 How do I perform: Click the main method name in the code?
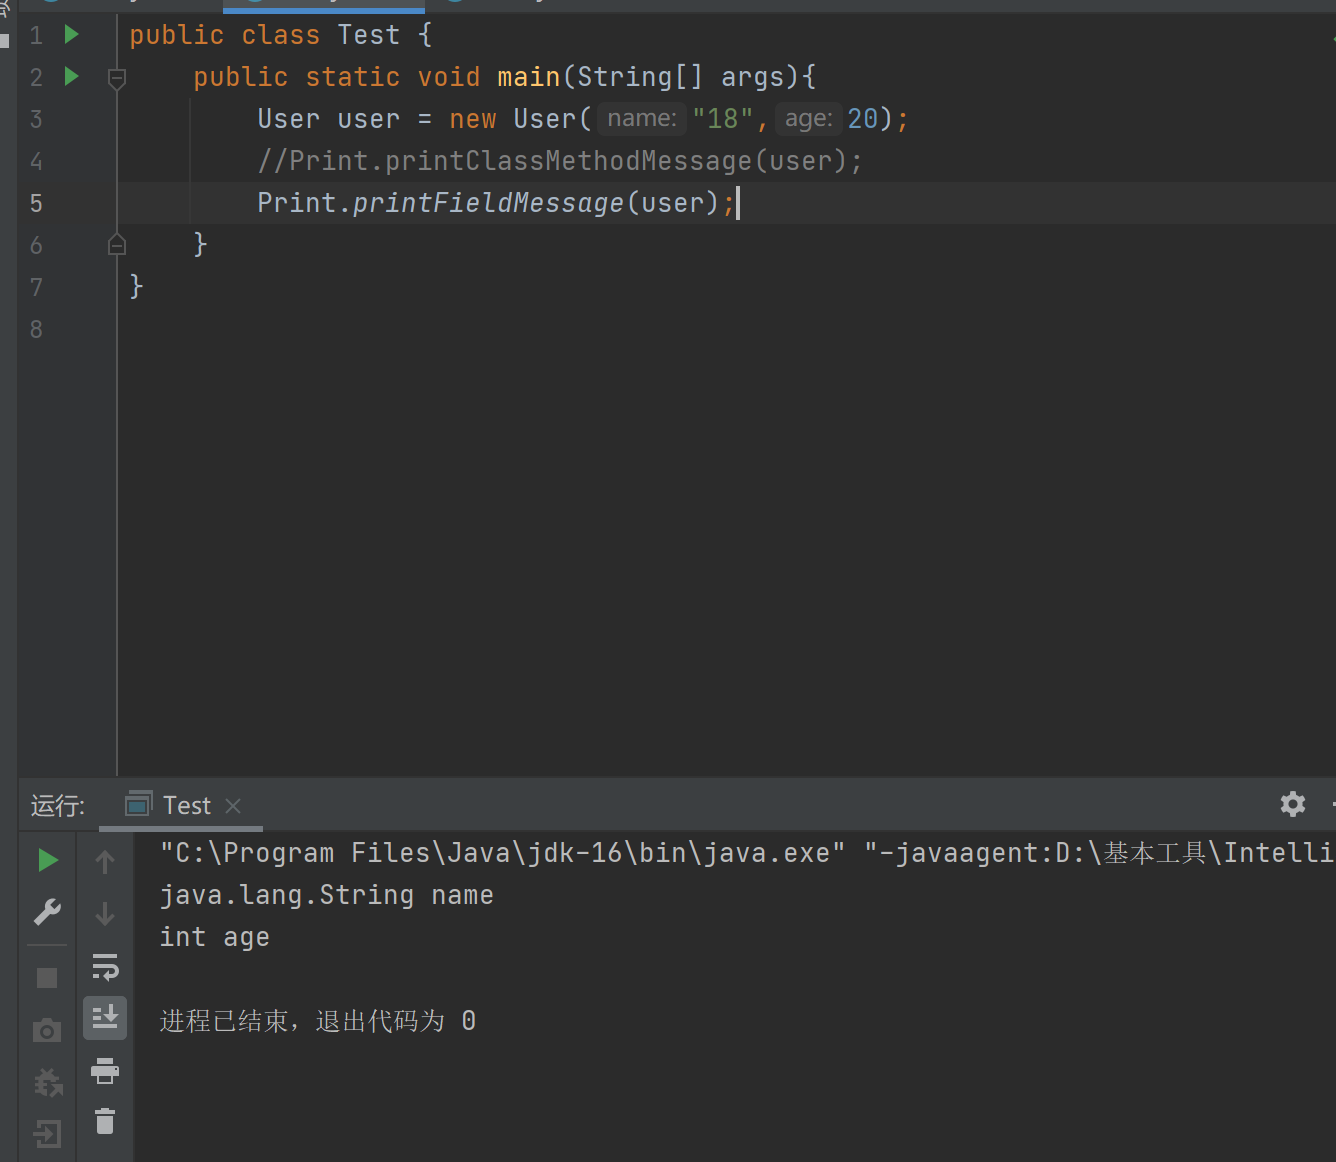point(529,77)
